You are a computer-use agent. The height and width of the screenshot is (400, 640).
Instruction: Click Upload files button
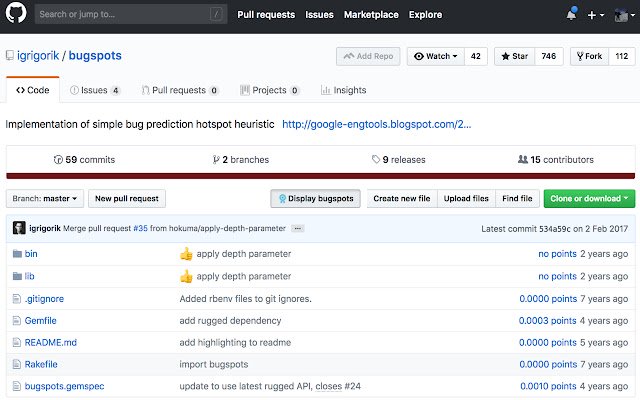(x=466, y=198)
